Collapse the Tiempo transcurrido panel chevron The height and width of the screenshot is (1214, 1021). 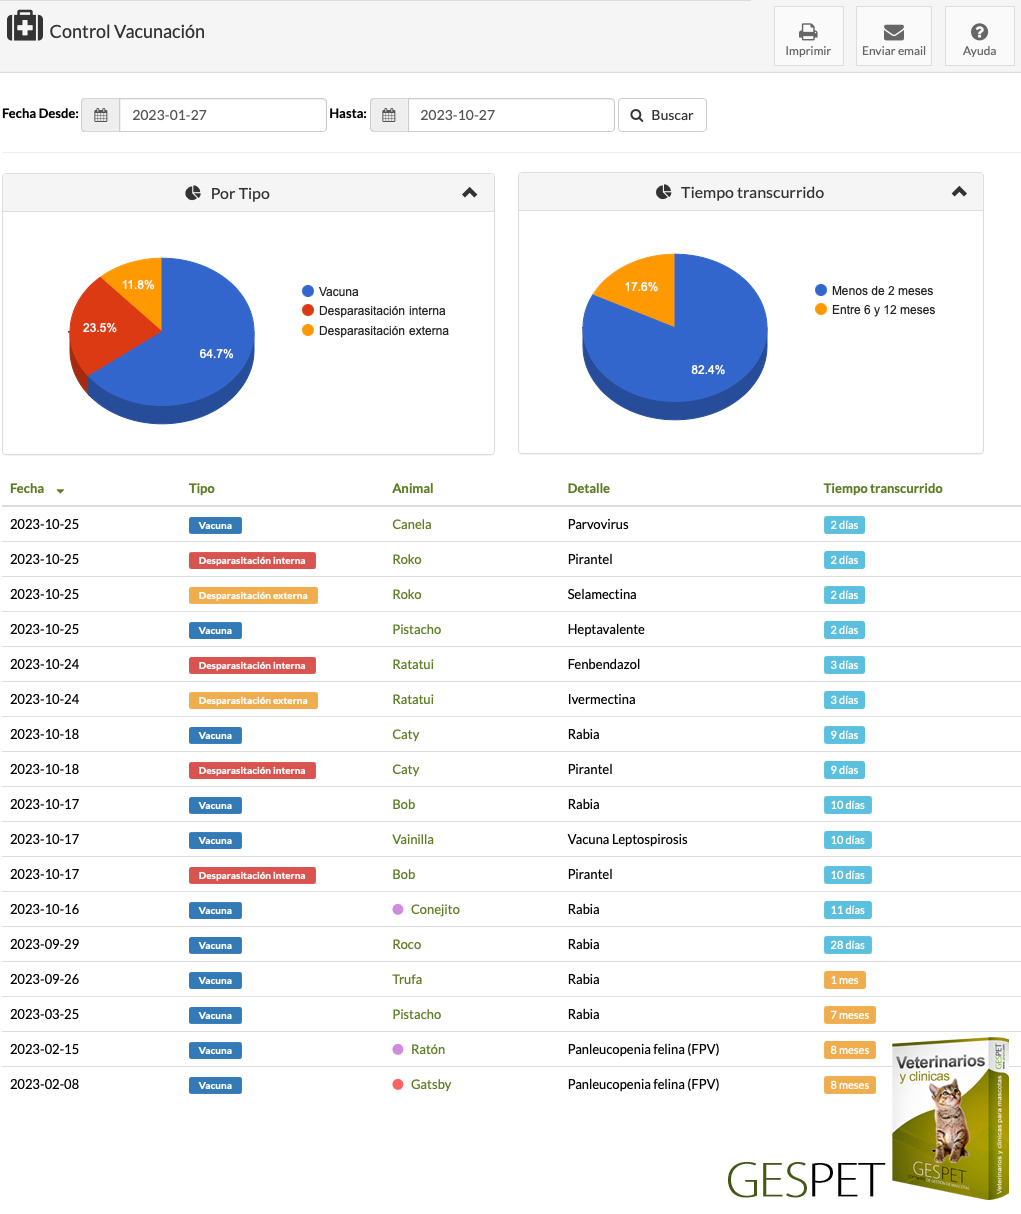pyautogui.click(x=959, y=192)
